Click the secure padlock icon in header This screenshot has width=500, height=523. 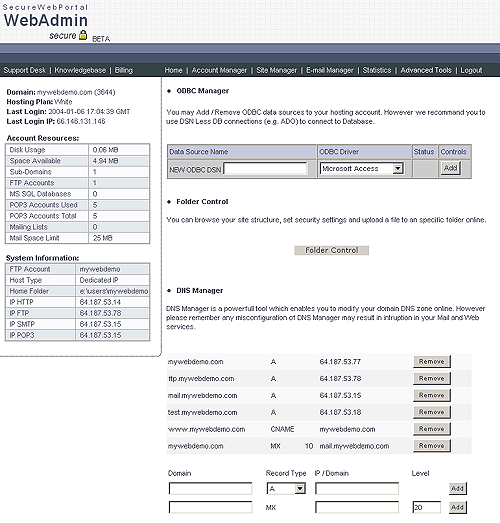click(83, 35)
